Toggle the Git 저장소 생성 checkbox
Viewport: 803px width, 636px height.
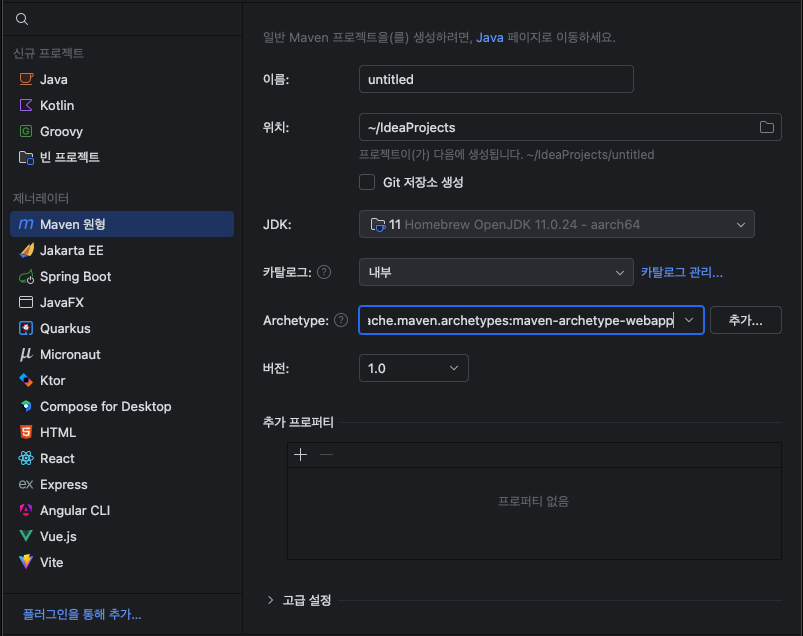click(x=367, y=182)
